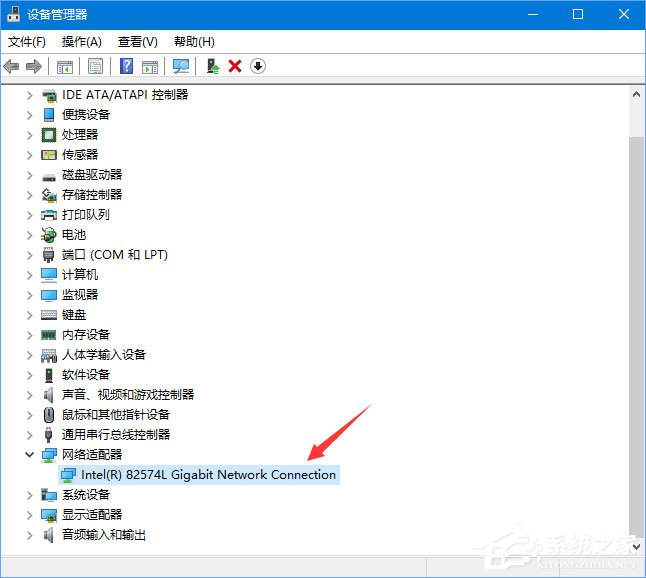Viewport: 646px width, 578px height.
Task: Click the 内存设备 memory icon
Action: tap(49, 335)
